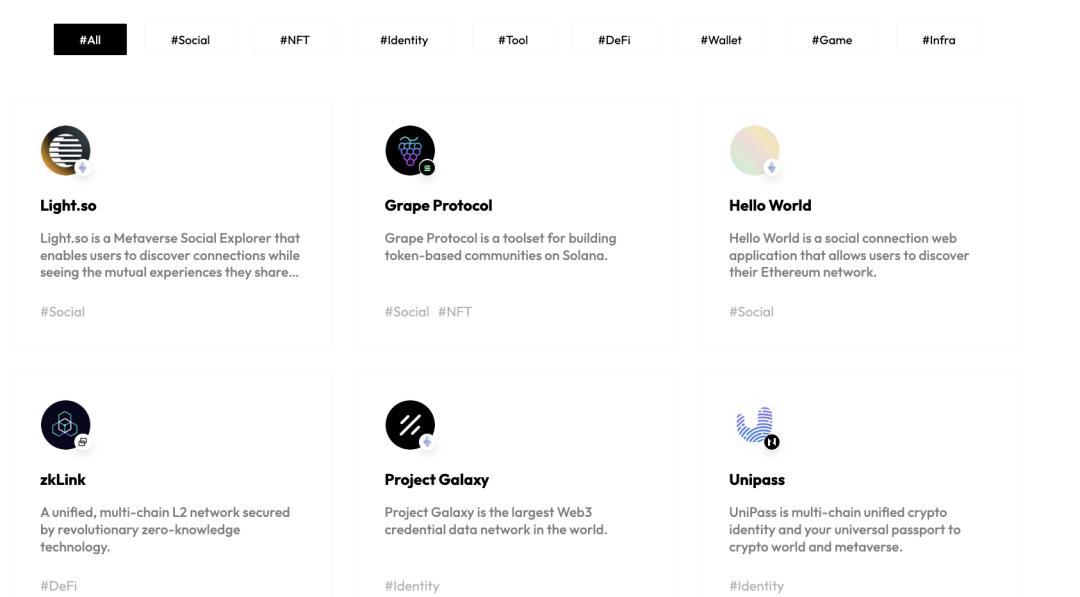Click the Solana badge on Grape Protocol logo
The image size is (1080, 597).
pos(428,168)
